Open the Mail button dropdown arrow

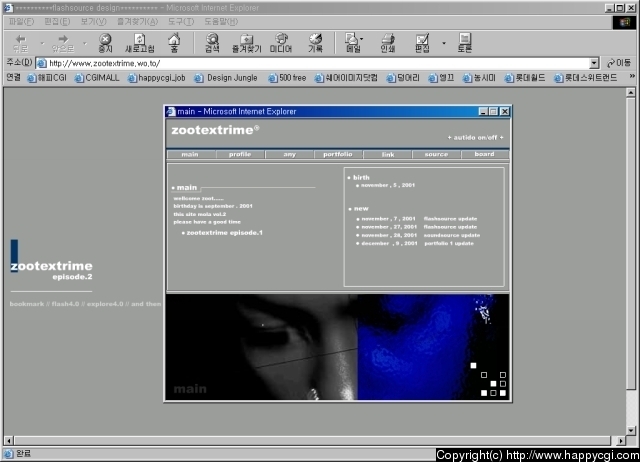(362, 39)
